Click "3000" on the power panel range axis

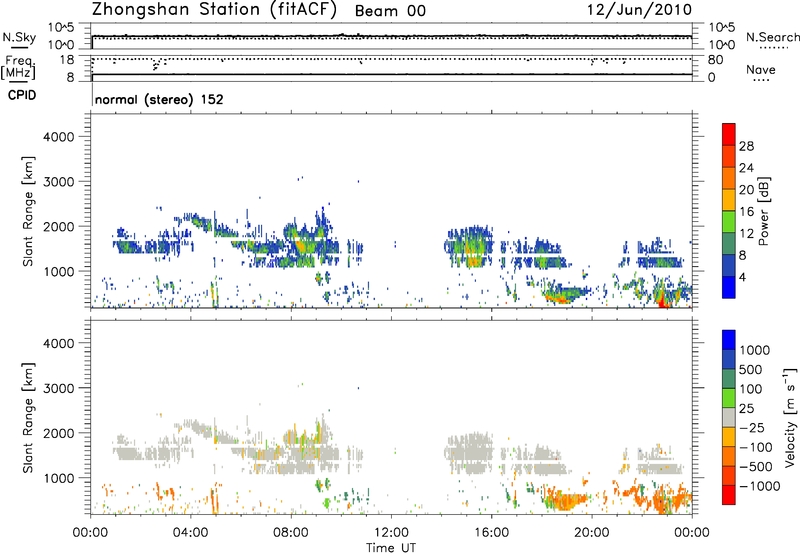tap(59, 182)
